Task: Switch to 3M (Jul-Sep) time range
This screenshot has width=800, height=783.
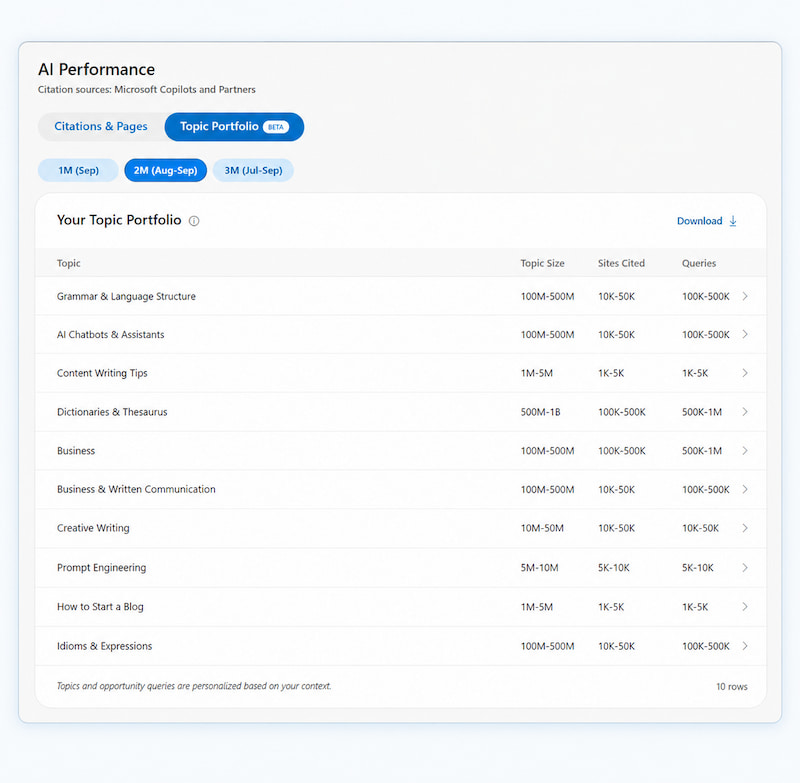Action: pos(253,170)
